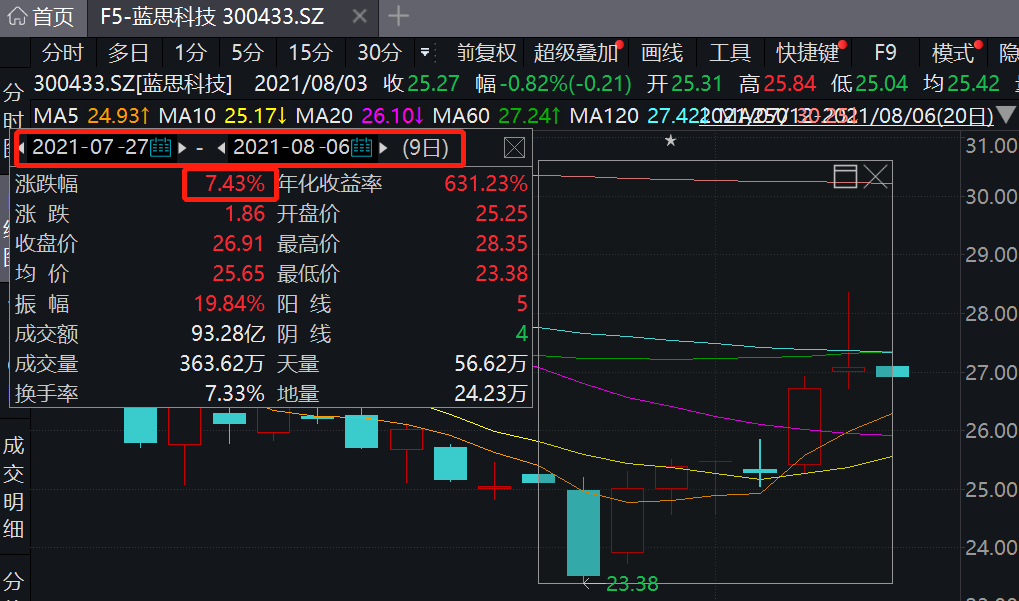This screenshot has width=1019, height=601.
Task: Step the start date 2021-07-27 forward
Action: (x=182, y=148)
